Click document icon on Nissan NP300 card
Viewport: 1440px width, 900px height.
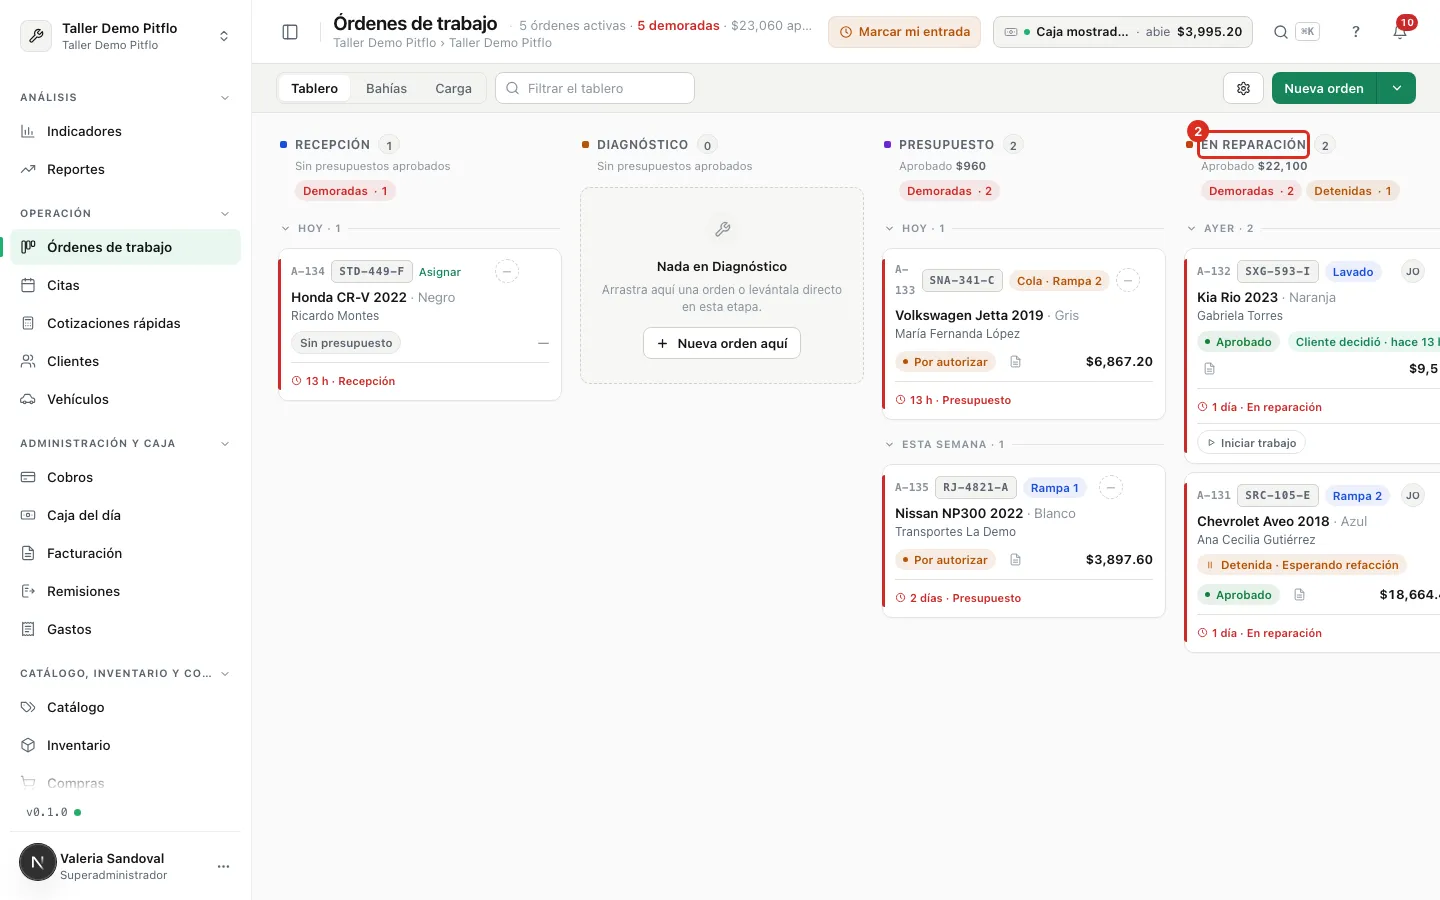coord(1015,560)
